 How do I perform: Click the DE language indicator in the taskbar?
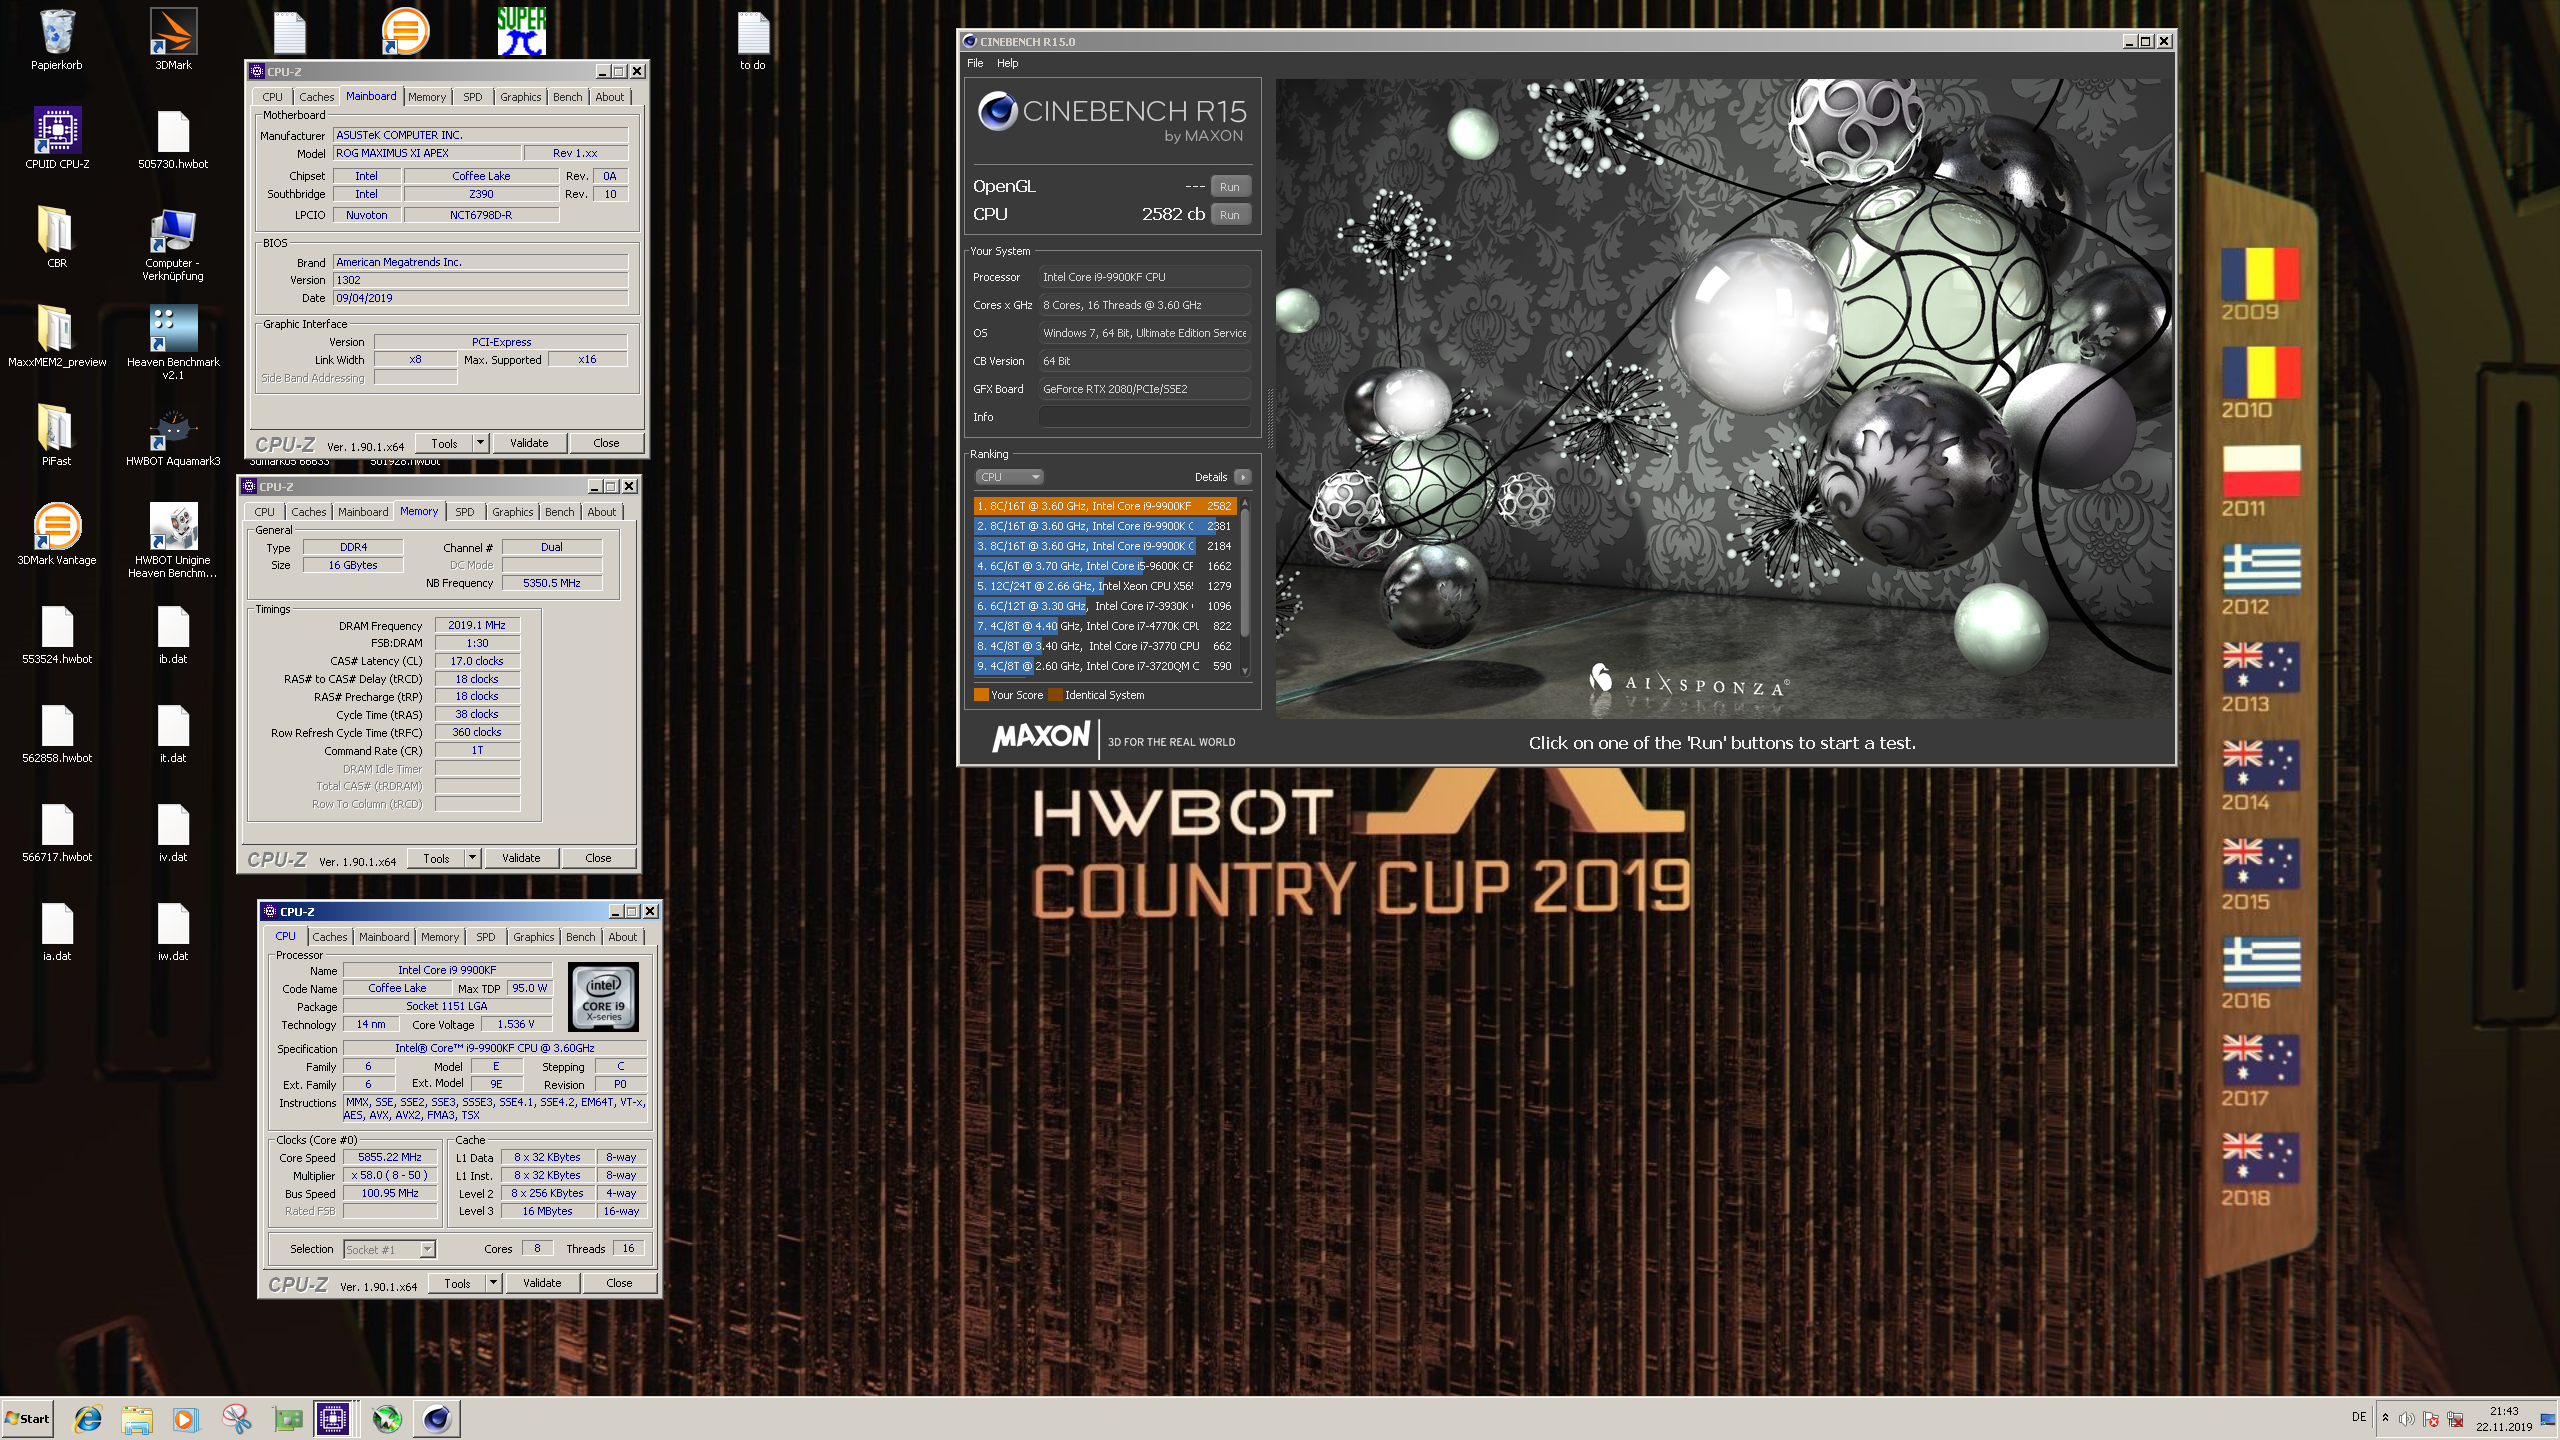coord(2359,1417)
